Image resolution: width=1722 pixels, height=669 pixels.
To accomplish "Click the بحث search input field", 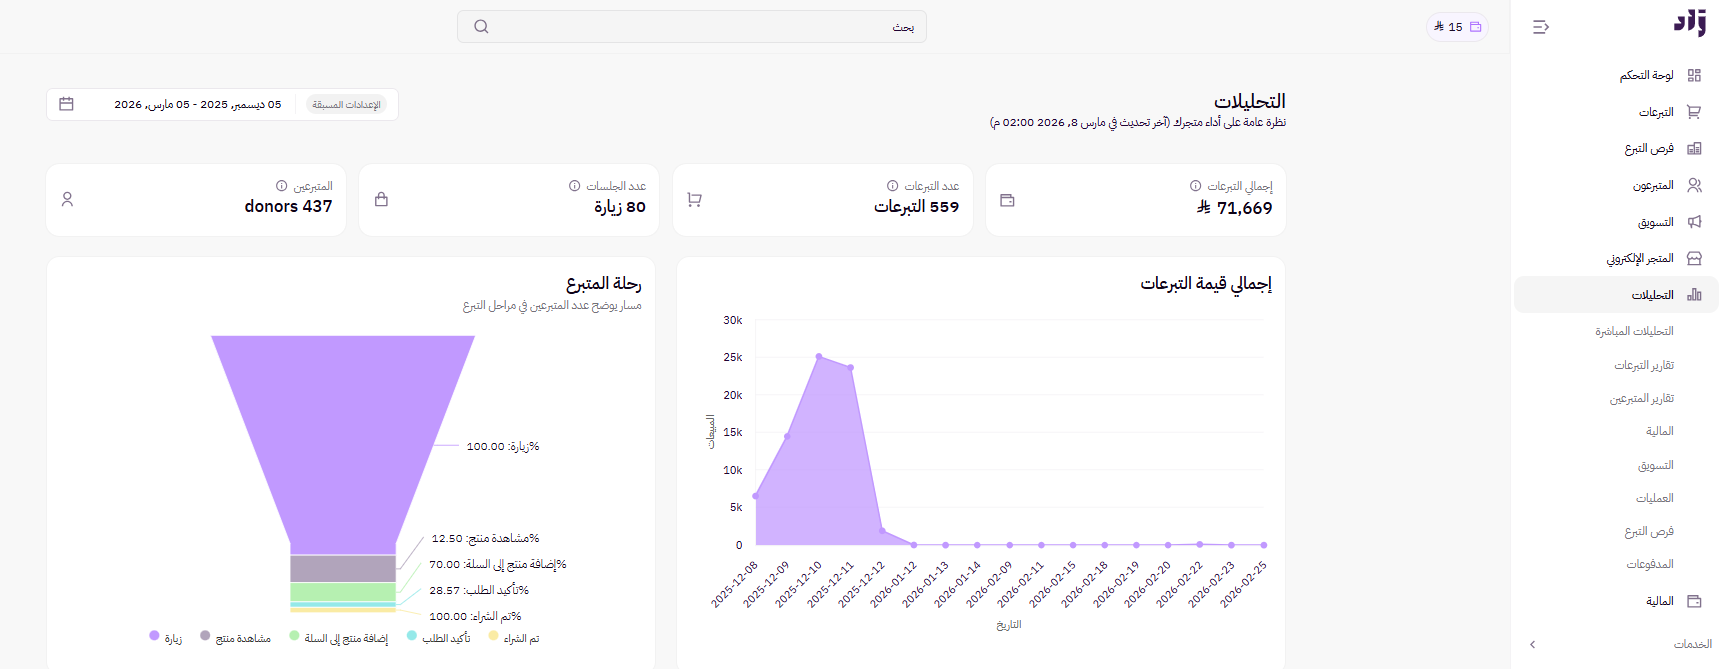I will click(x=692, y=27).
